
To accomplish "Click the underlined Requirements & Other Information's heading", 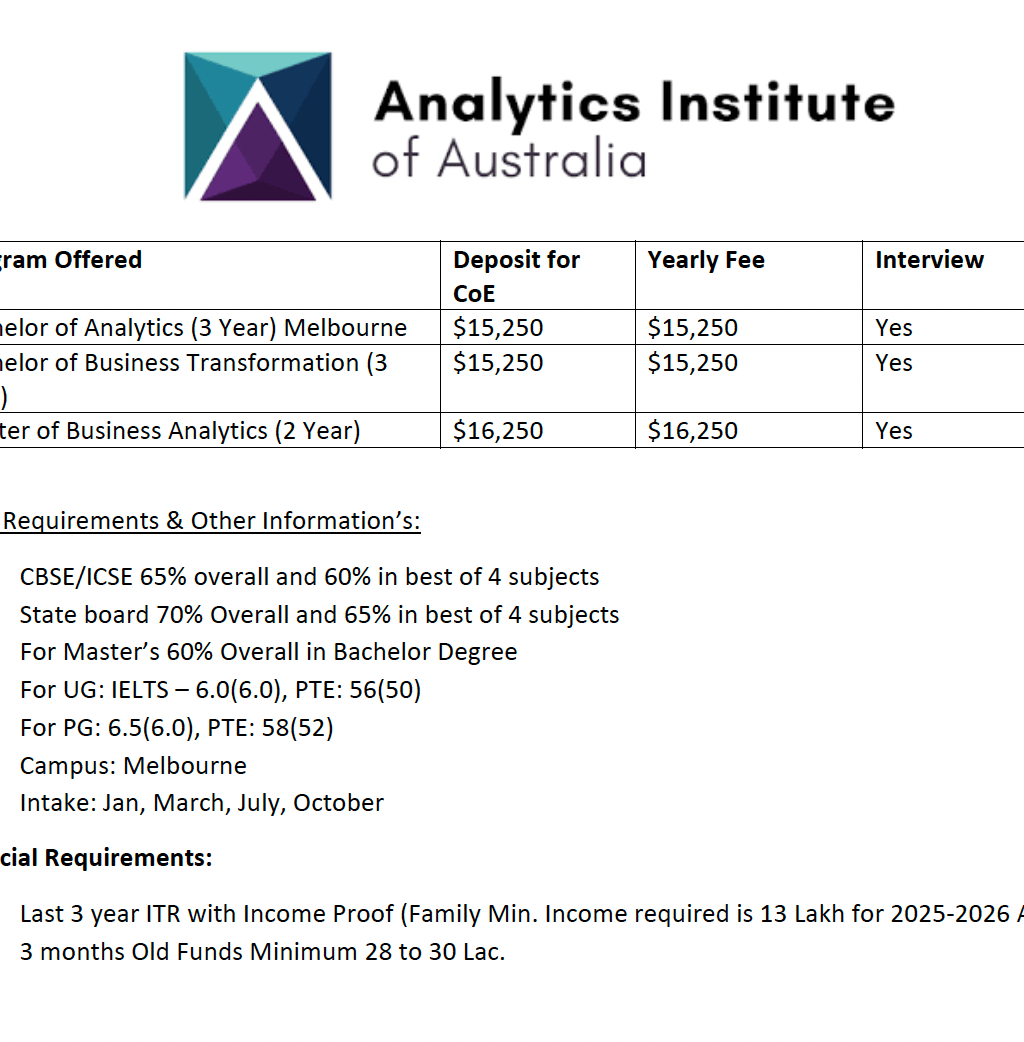I will tap(212, 521).
